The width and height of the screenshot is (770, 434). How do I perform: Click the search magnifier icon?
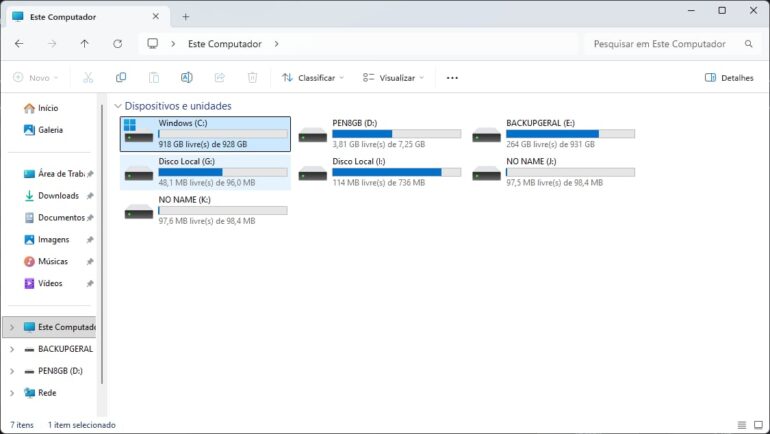[x=748, y=44]
